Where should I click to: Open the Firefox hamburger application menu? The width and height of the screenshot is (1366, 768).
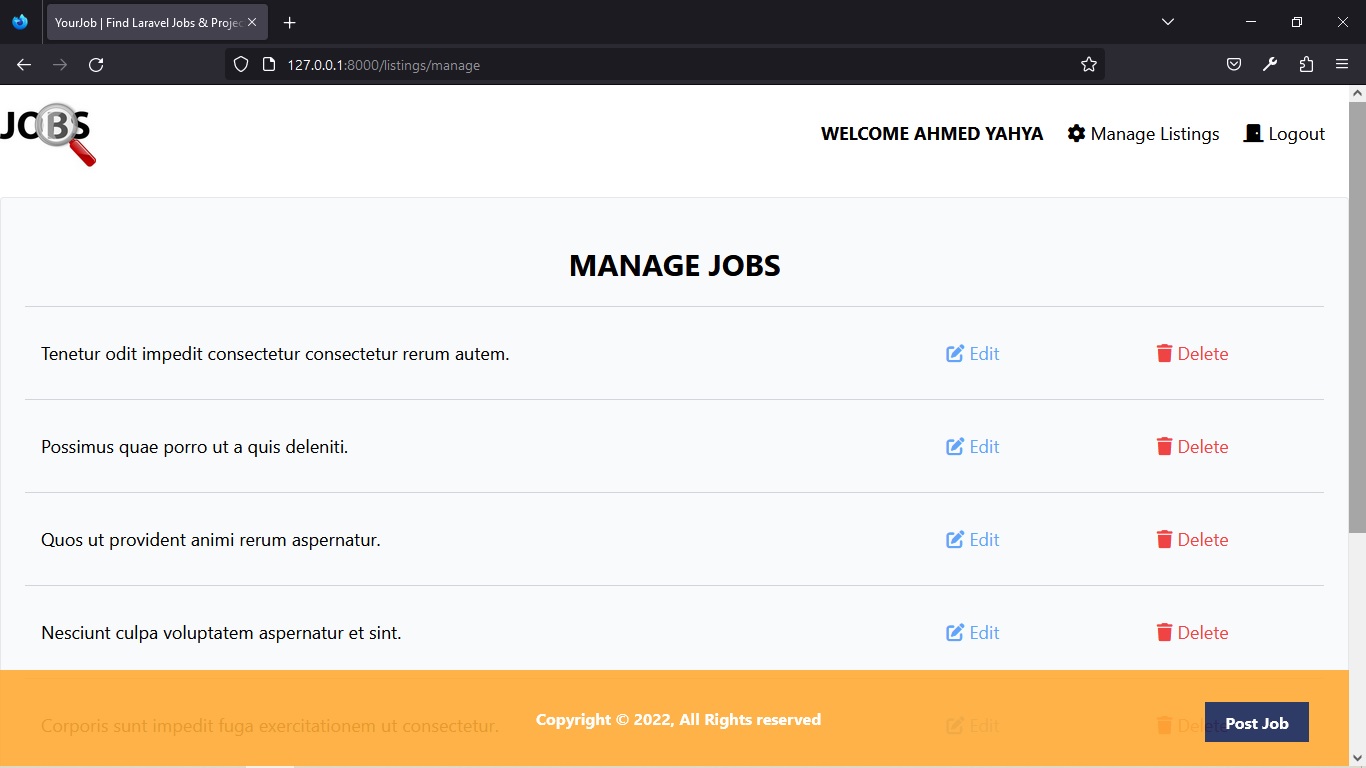[x=1342, y=65]
